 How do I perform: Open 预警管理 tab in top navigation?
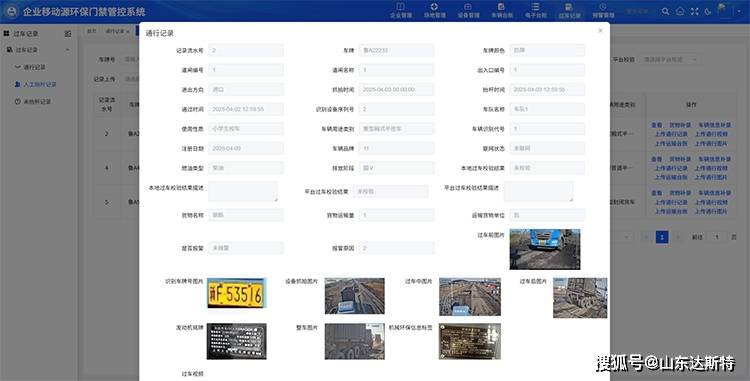(x=603, y=11)
